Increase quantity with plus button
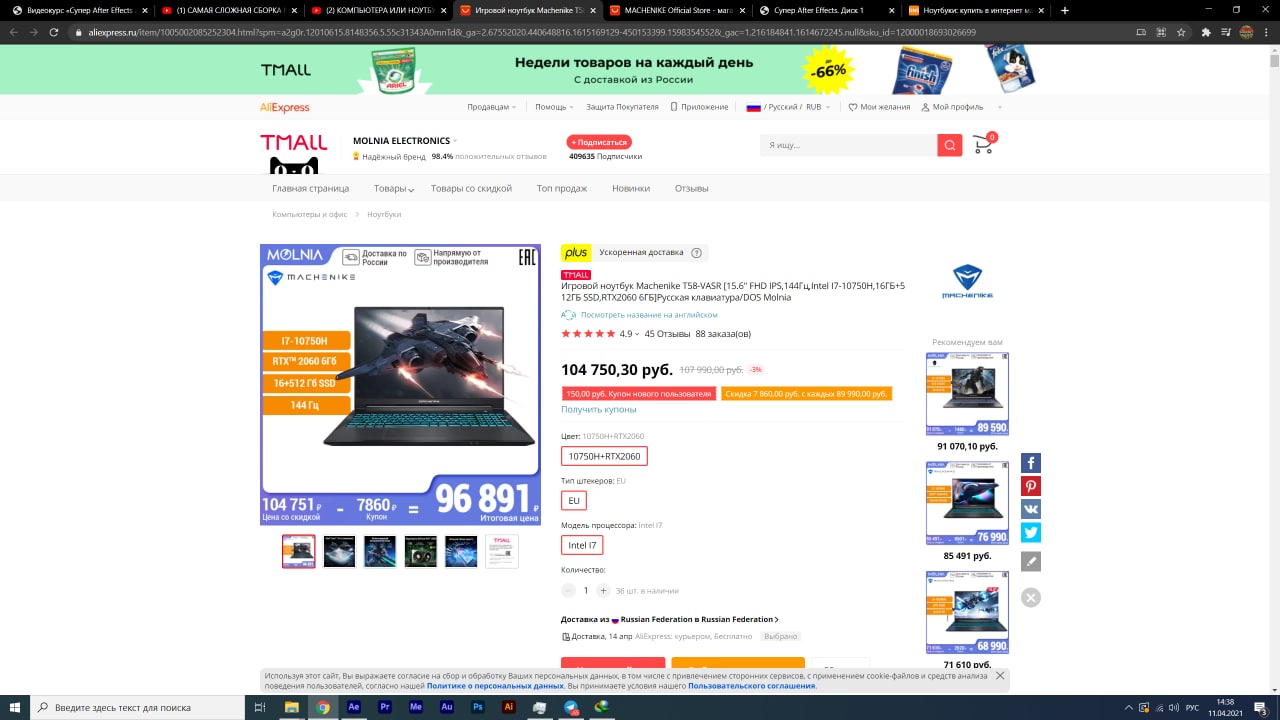The image size is (1280, 720). pos(603,591)
